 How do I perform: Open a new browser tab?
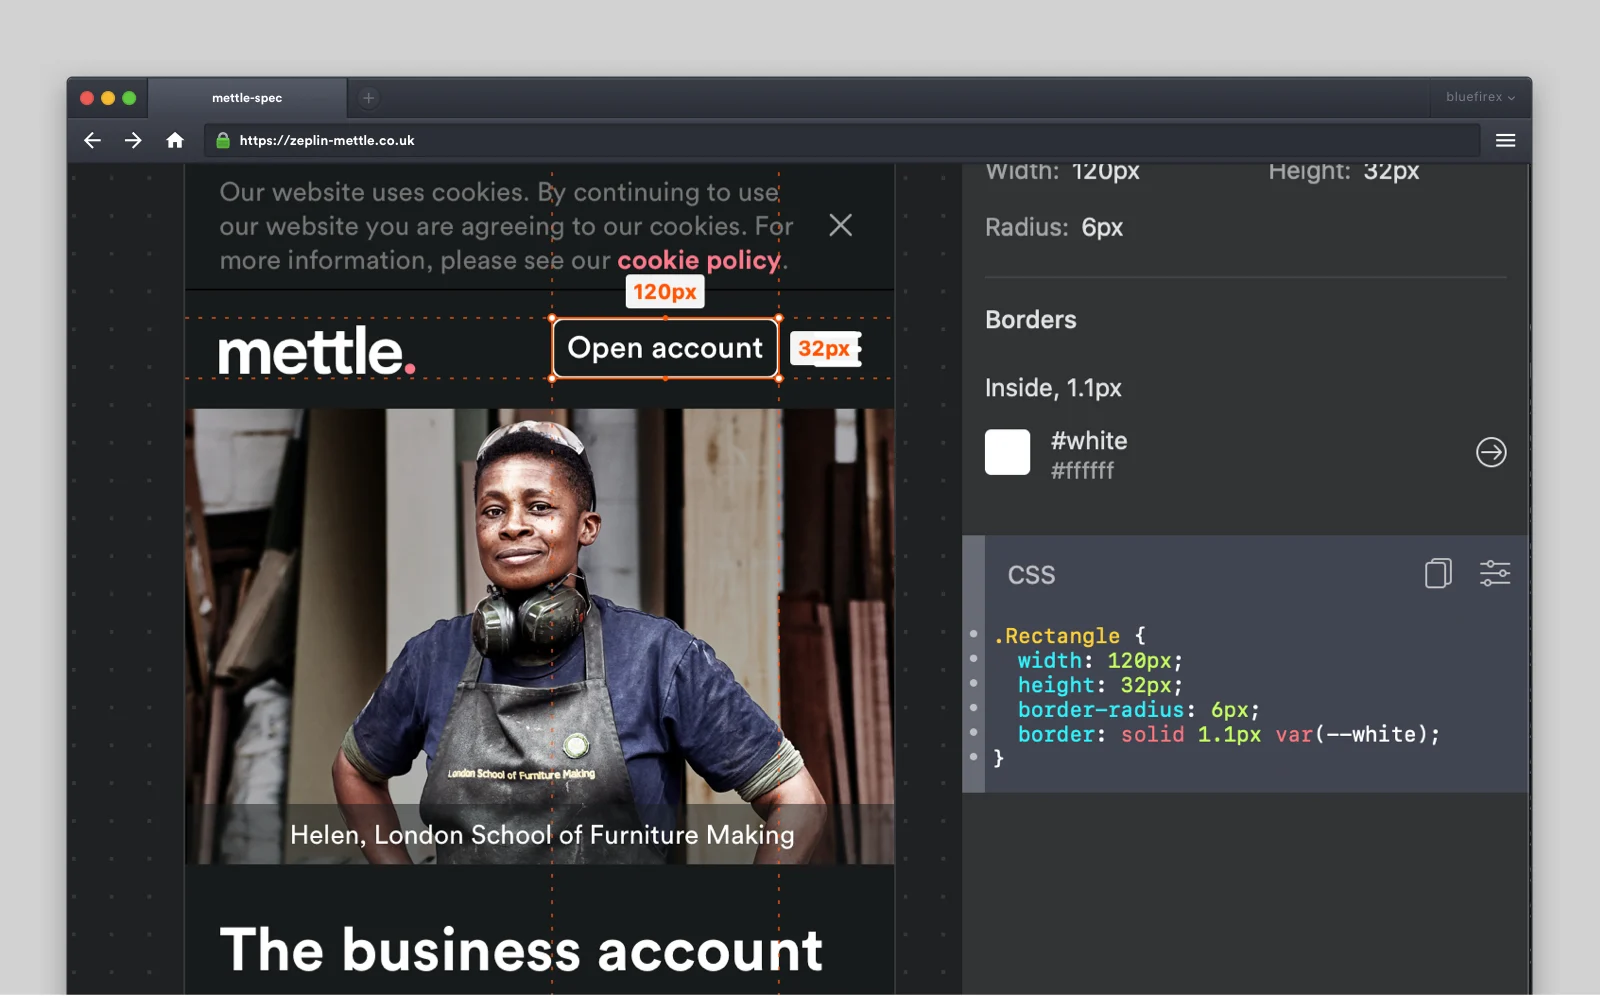tap(369, 97)
